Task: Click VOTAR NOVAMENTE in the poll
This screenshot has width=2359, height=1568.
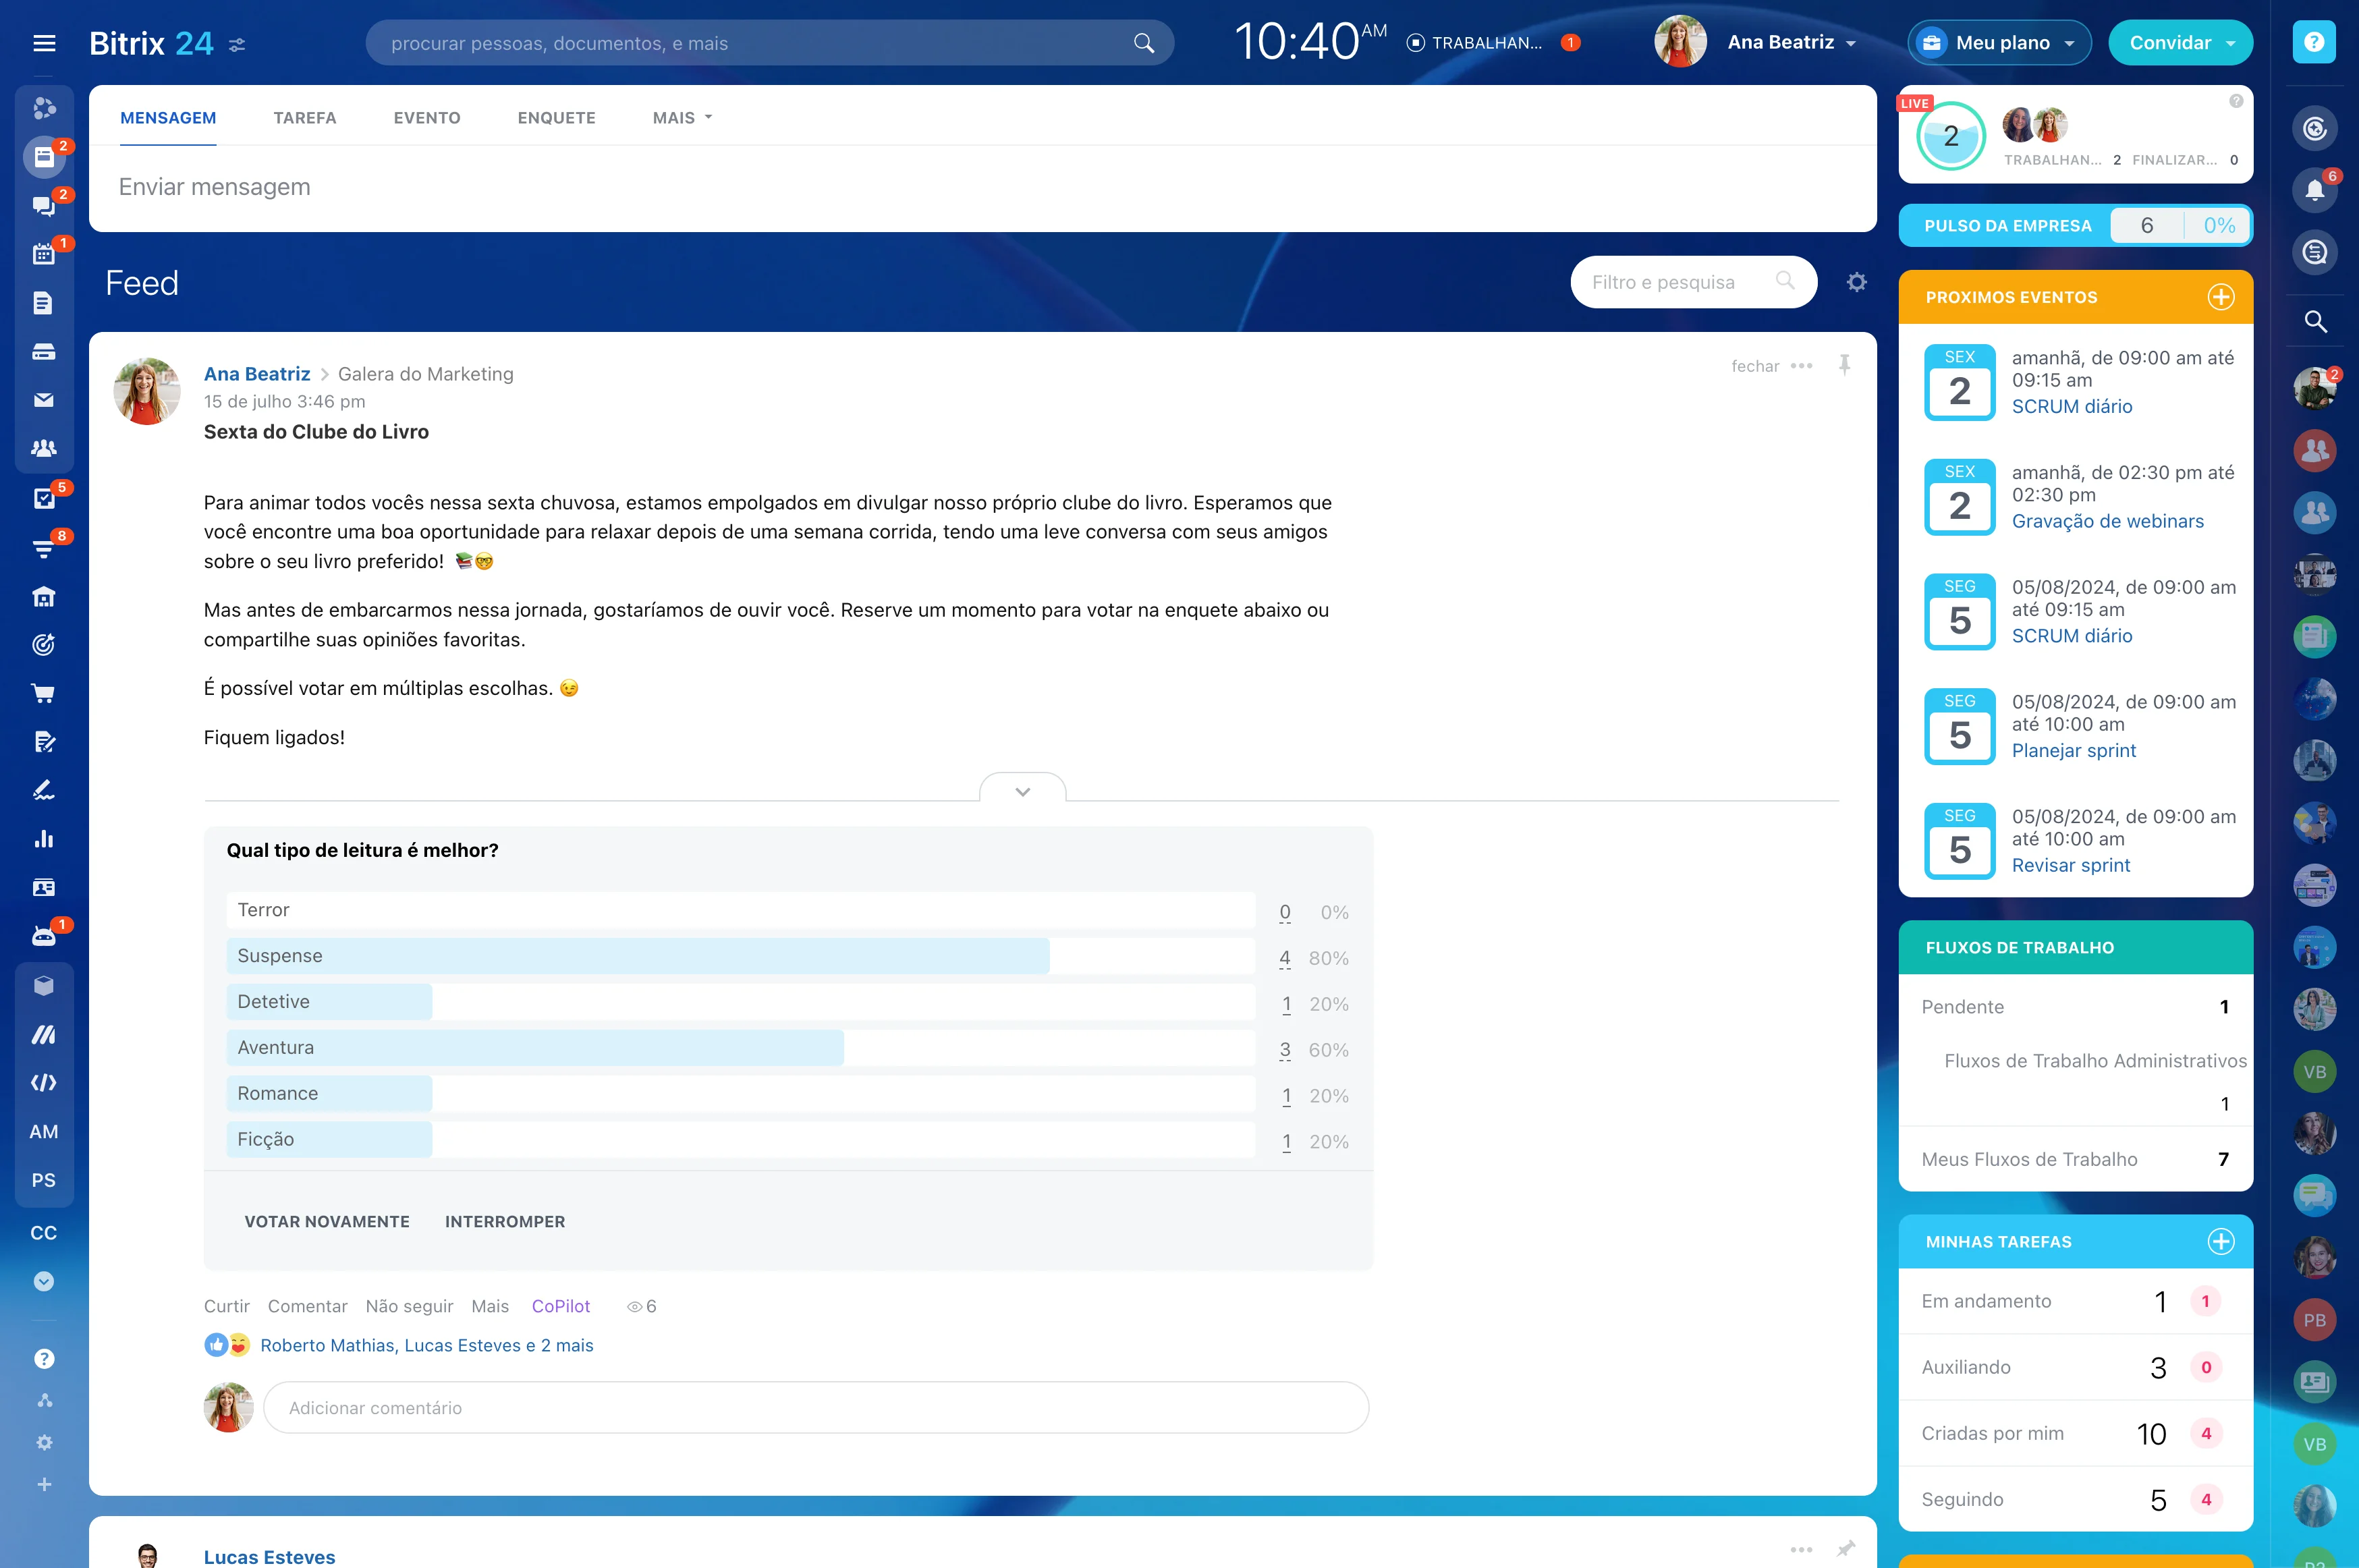Action: tap(327, 1221)
